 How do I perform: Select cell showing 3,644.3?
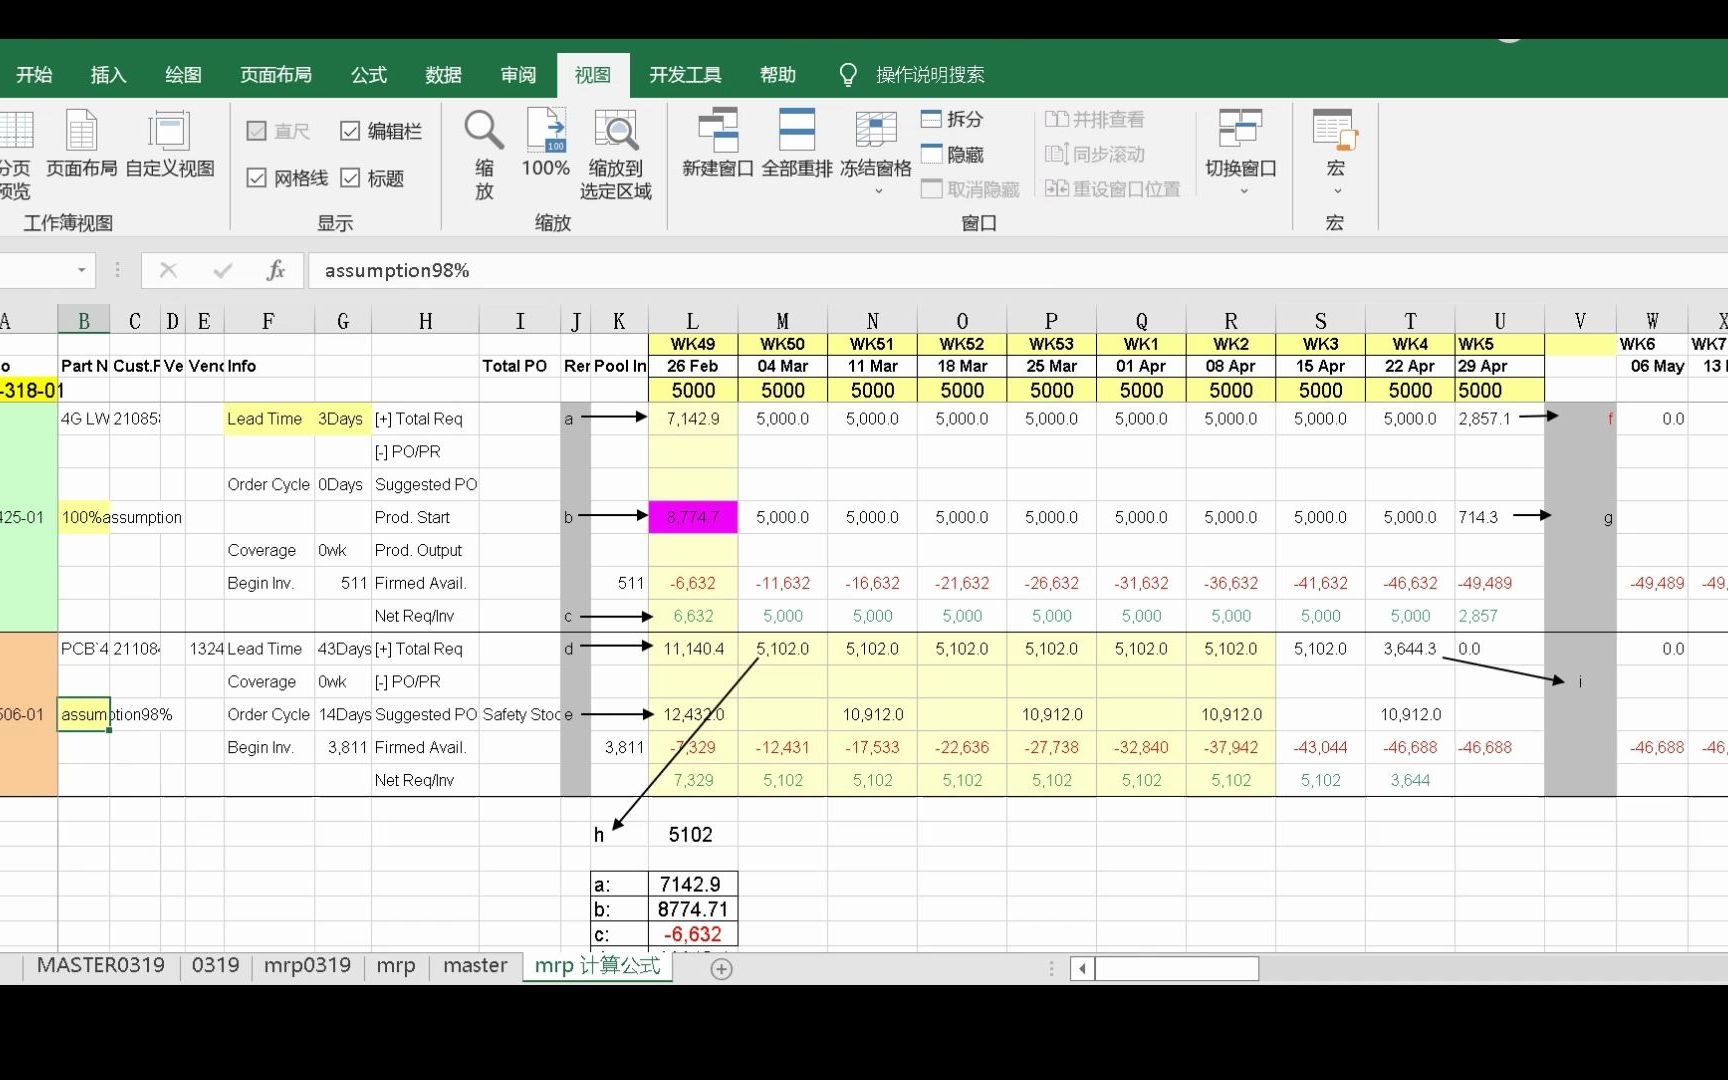pyautogui.click(x=1410, y=649)
